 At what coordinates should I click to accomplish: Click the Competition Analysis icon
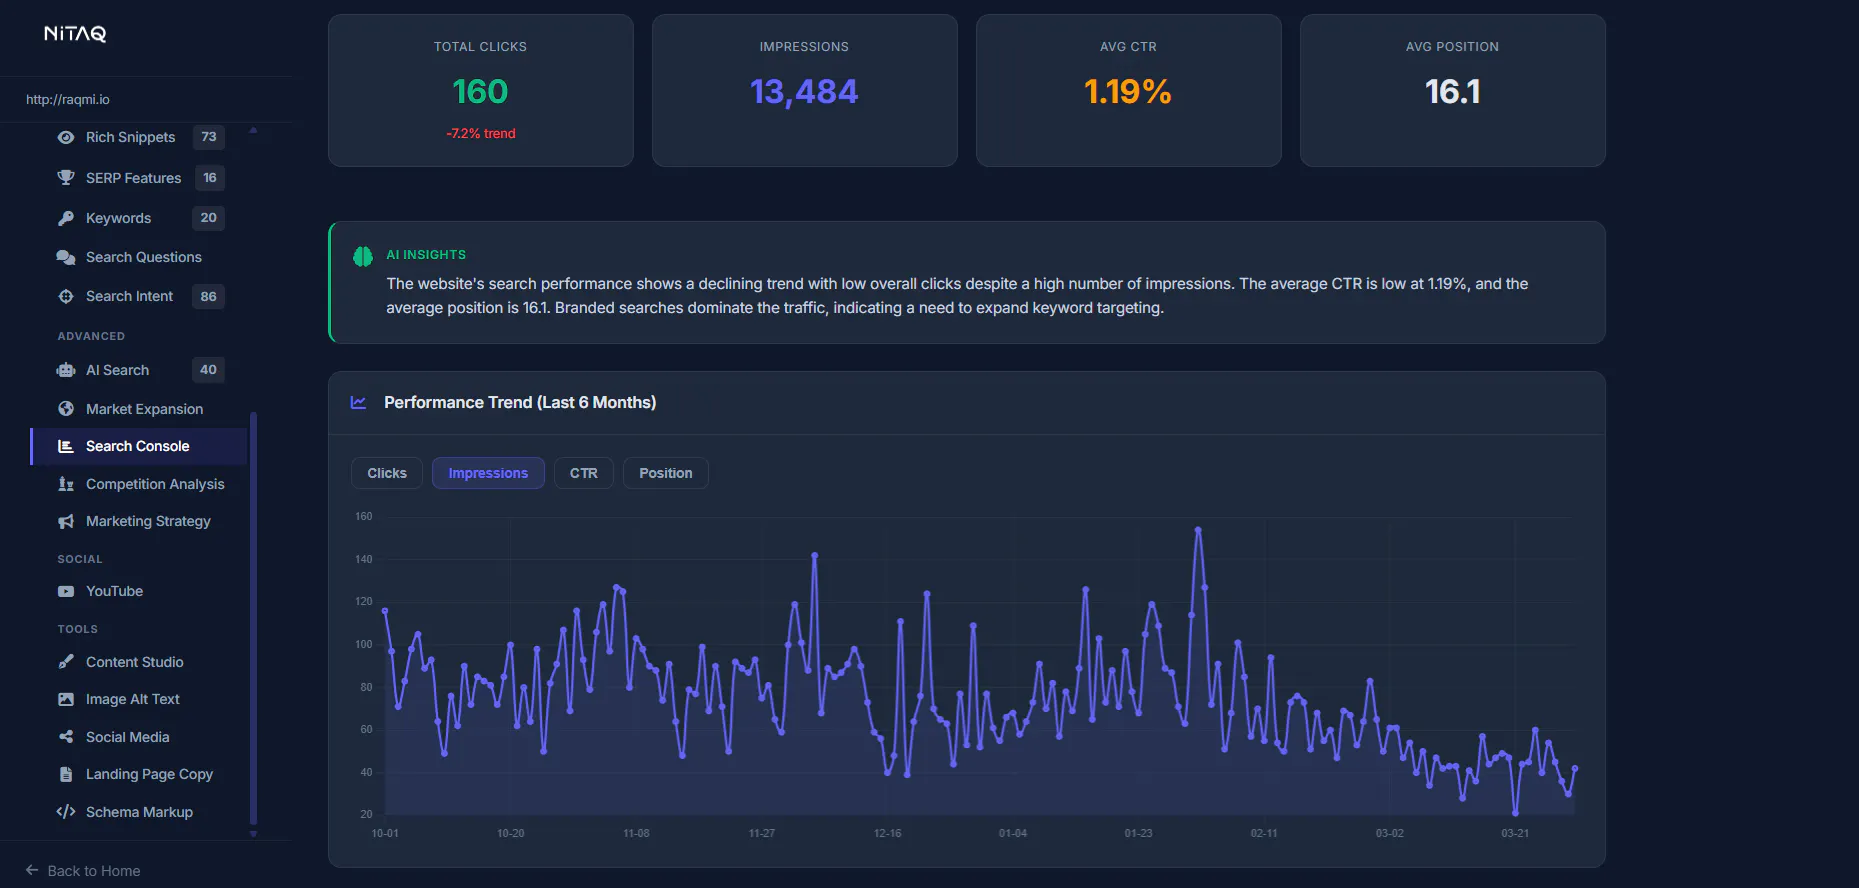coord(66,484)
